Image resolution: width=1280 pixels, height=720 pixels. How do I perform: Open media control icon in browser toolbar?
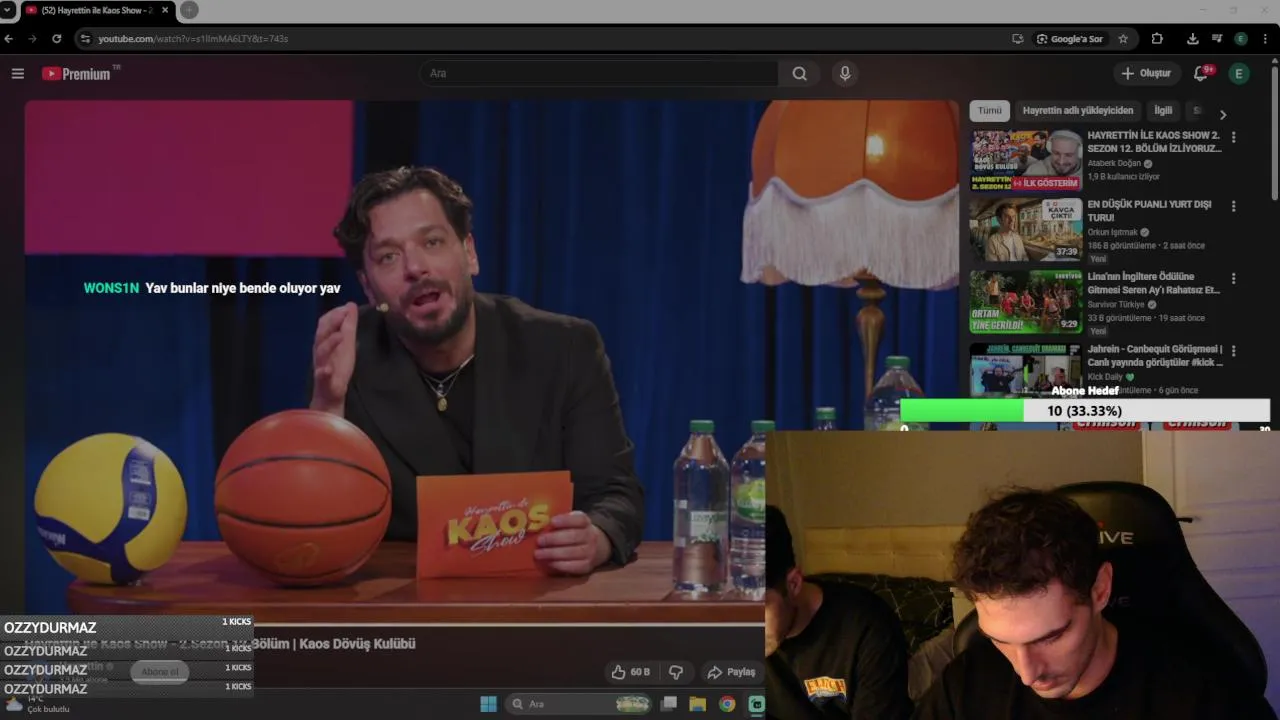tap(1217, 38)
